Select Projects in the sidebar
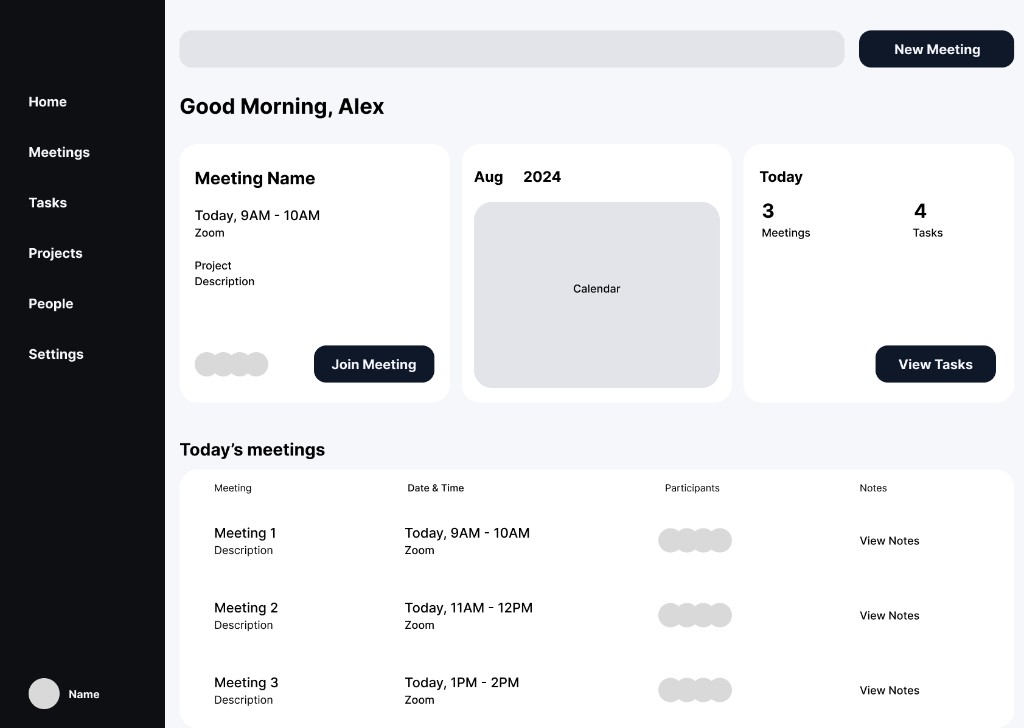 pyautogui.click(x=55, y=253)
